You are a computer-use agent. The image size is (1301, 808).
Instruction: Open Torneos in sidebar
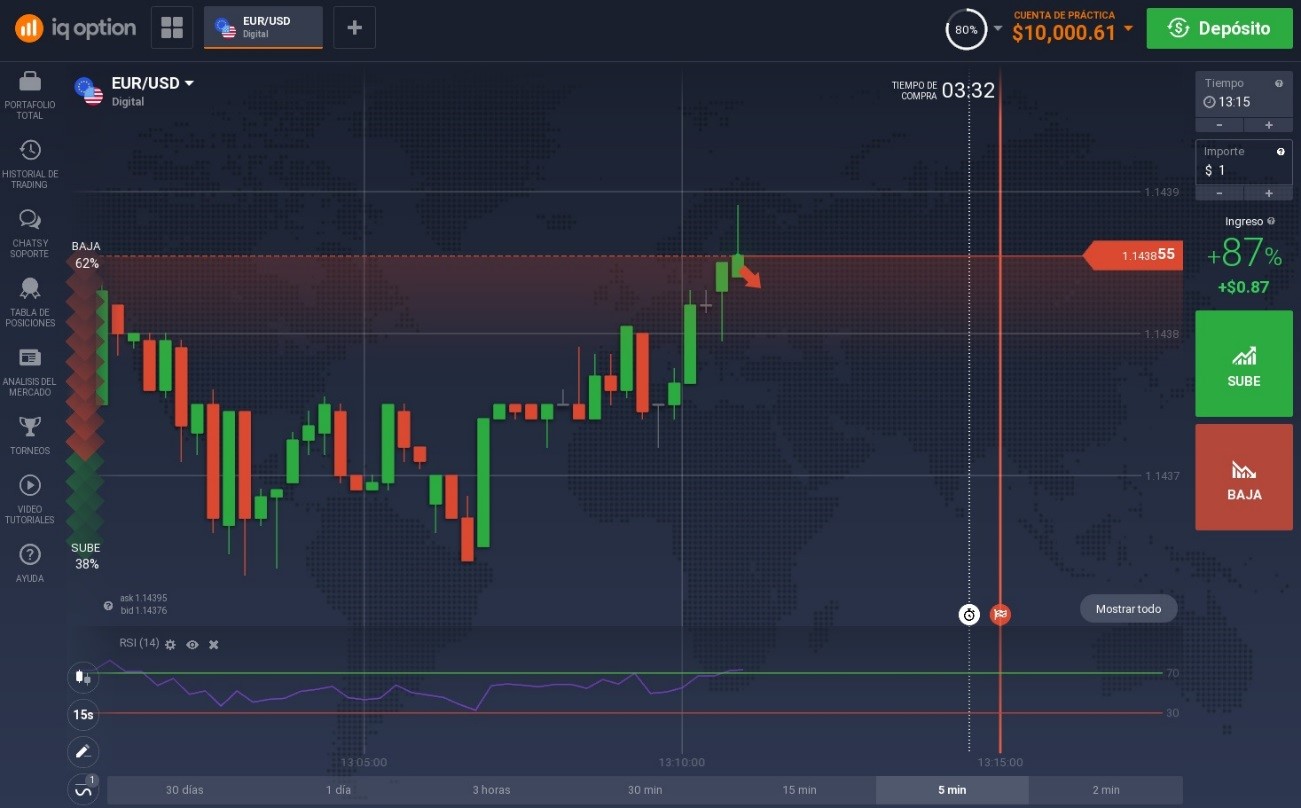(30, 435)
